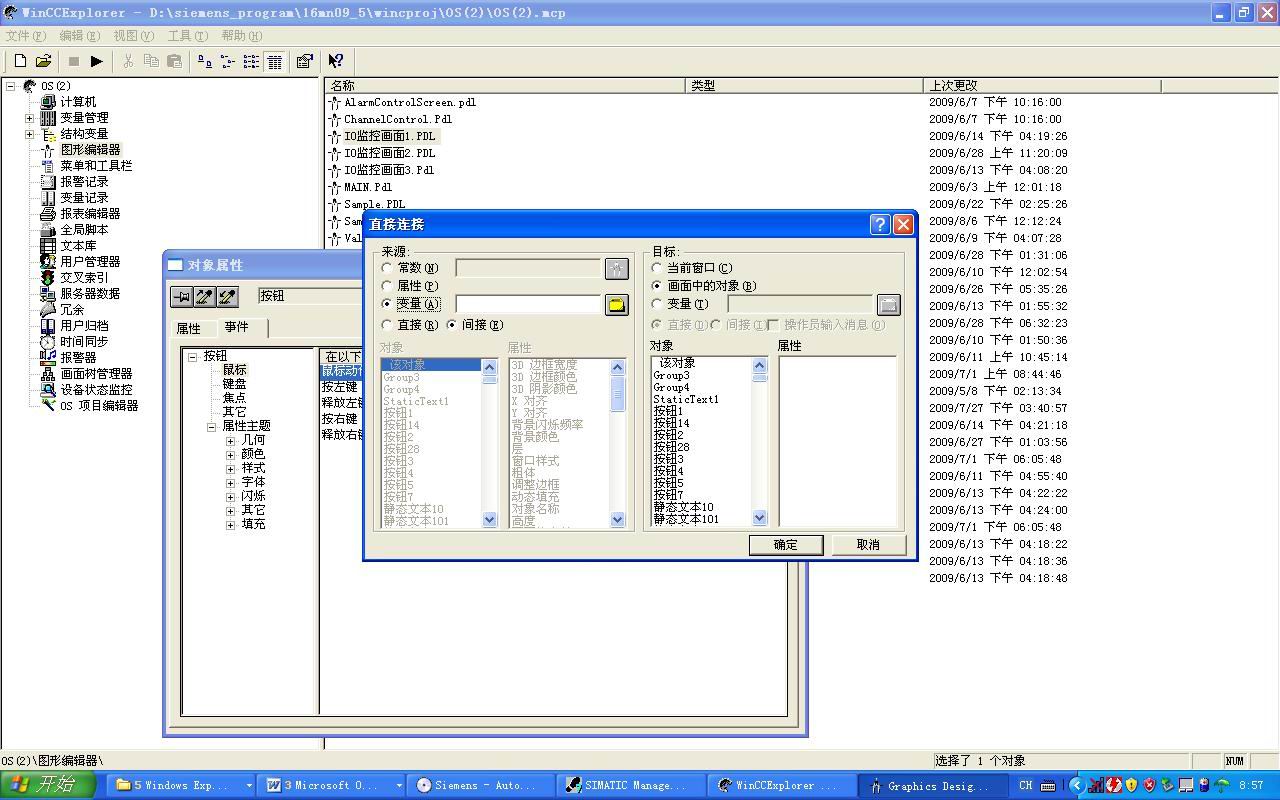This screenshot has height=800, width=1280.
Task: Expand the 字体 property group
Action: coord(231,482)
